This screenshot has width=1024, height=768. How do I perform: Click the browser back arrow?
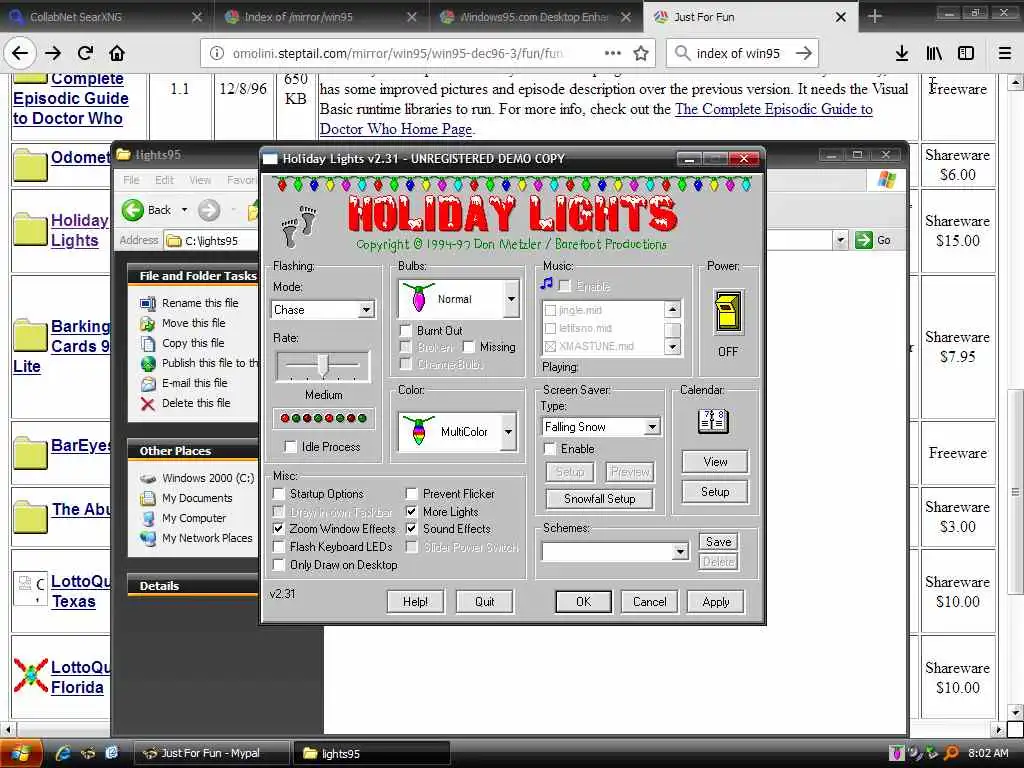click(20, 53)
